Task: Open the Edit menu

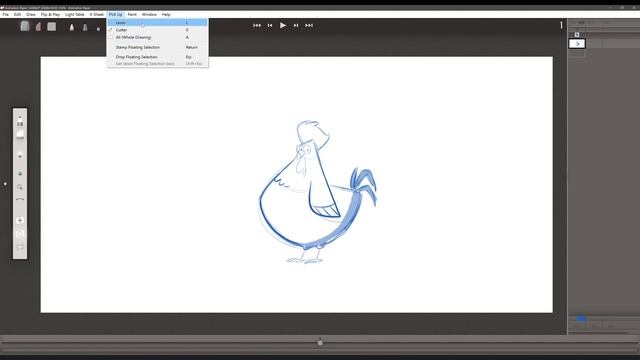Action: (x=18, y=14)
